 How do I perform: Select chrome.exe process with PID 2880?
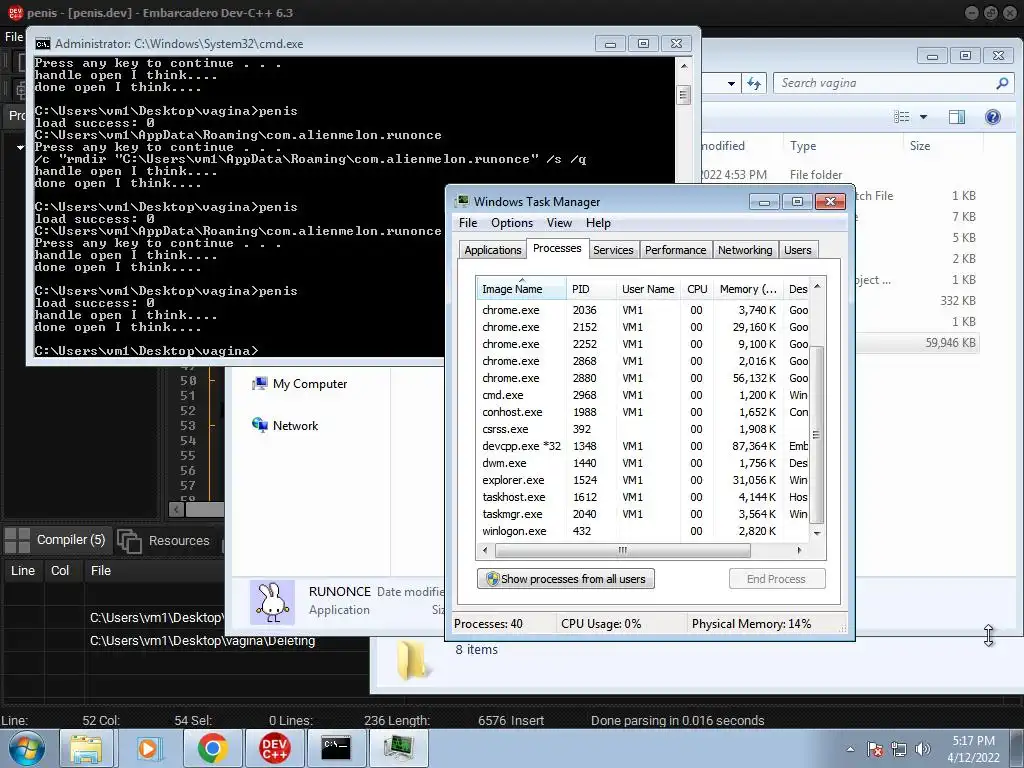pyautogui.click(x=643, y=378)
